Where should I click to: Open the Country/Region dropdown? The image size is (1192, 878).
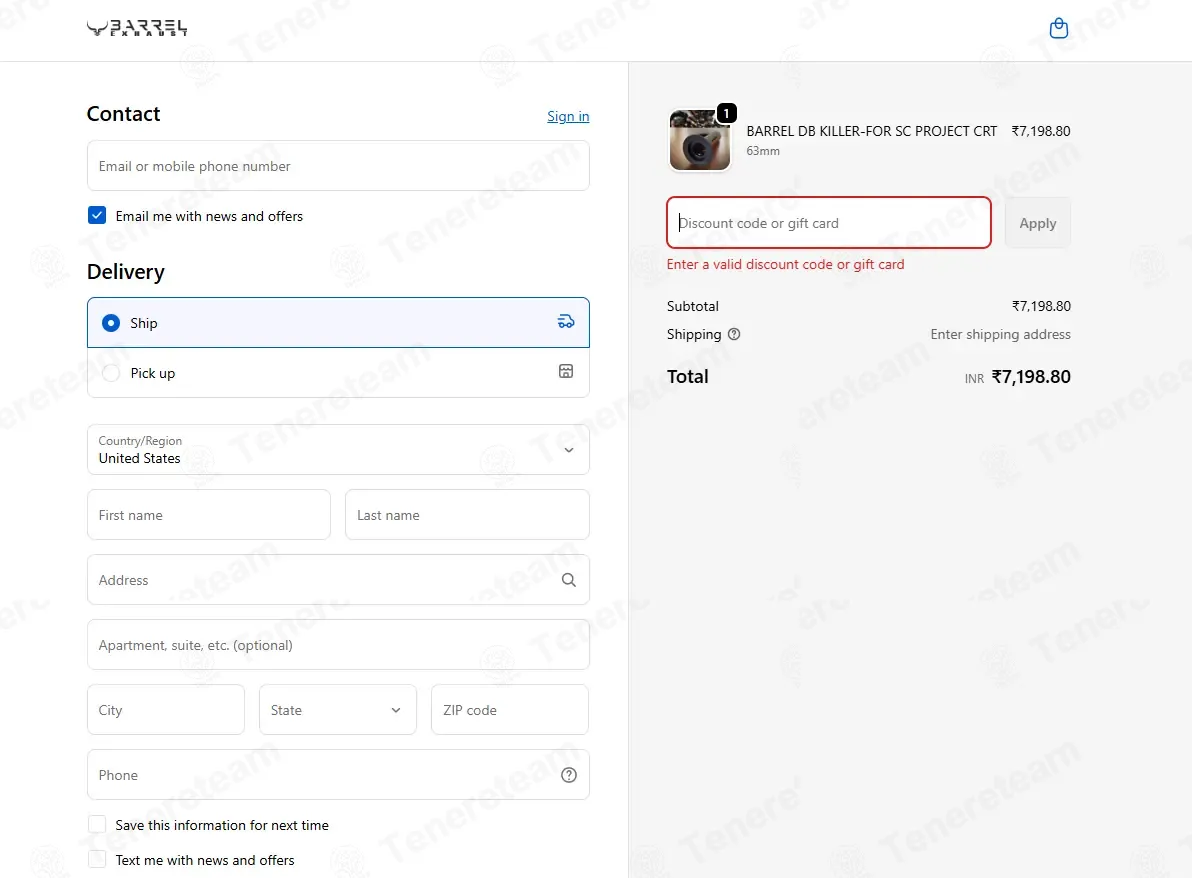[338, 450]
